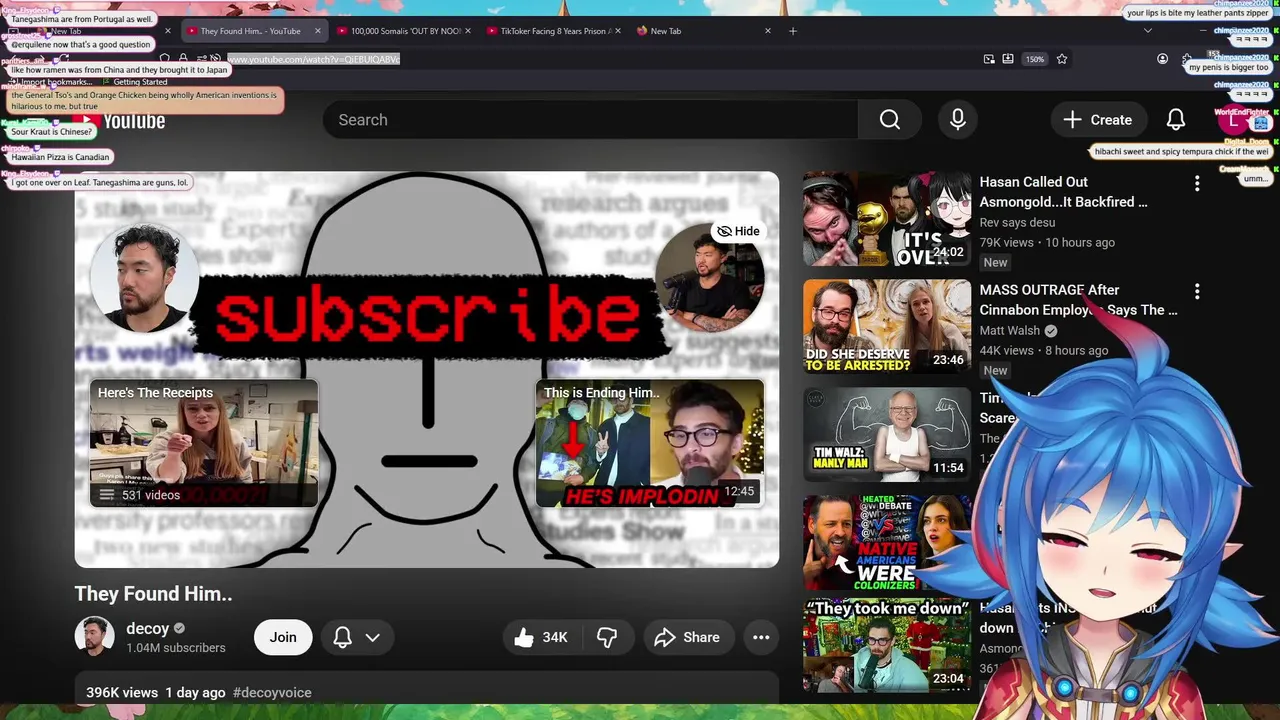Open the list all tabs chevron
This screenshot has height=720, width=1280.
pos(1147,31)
